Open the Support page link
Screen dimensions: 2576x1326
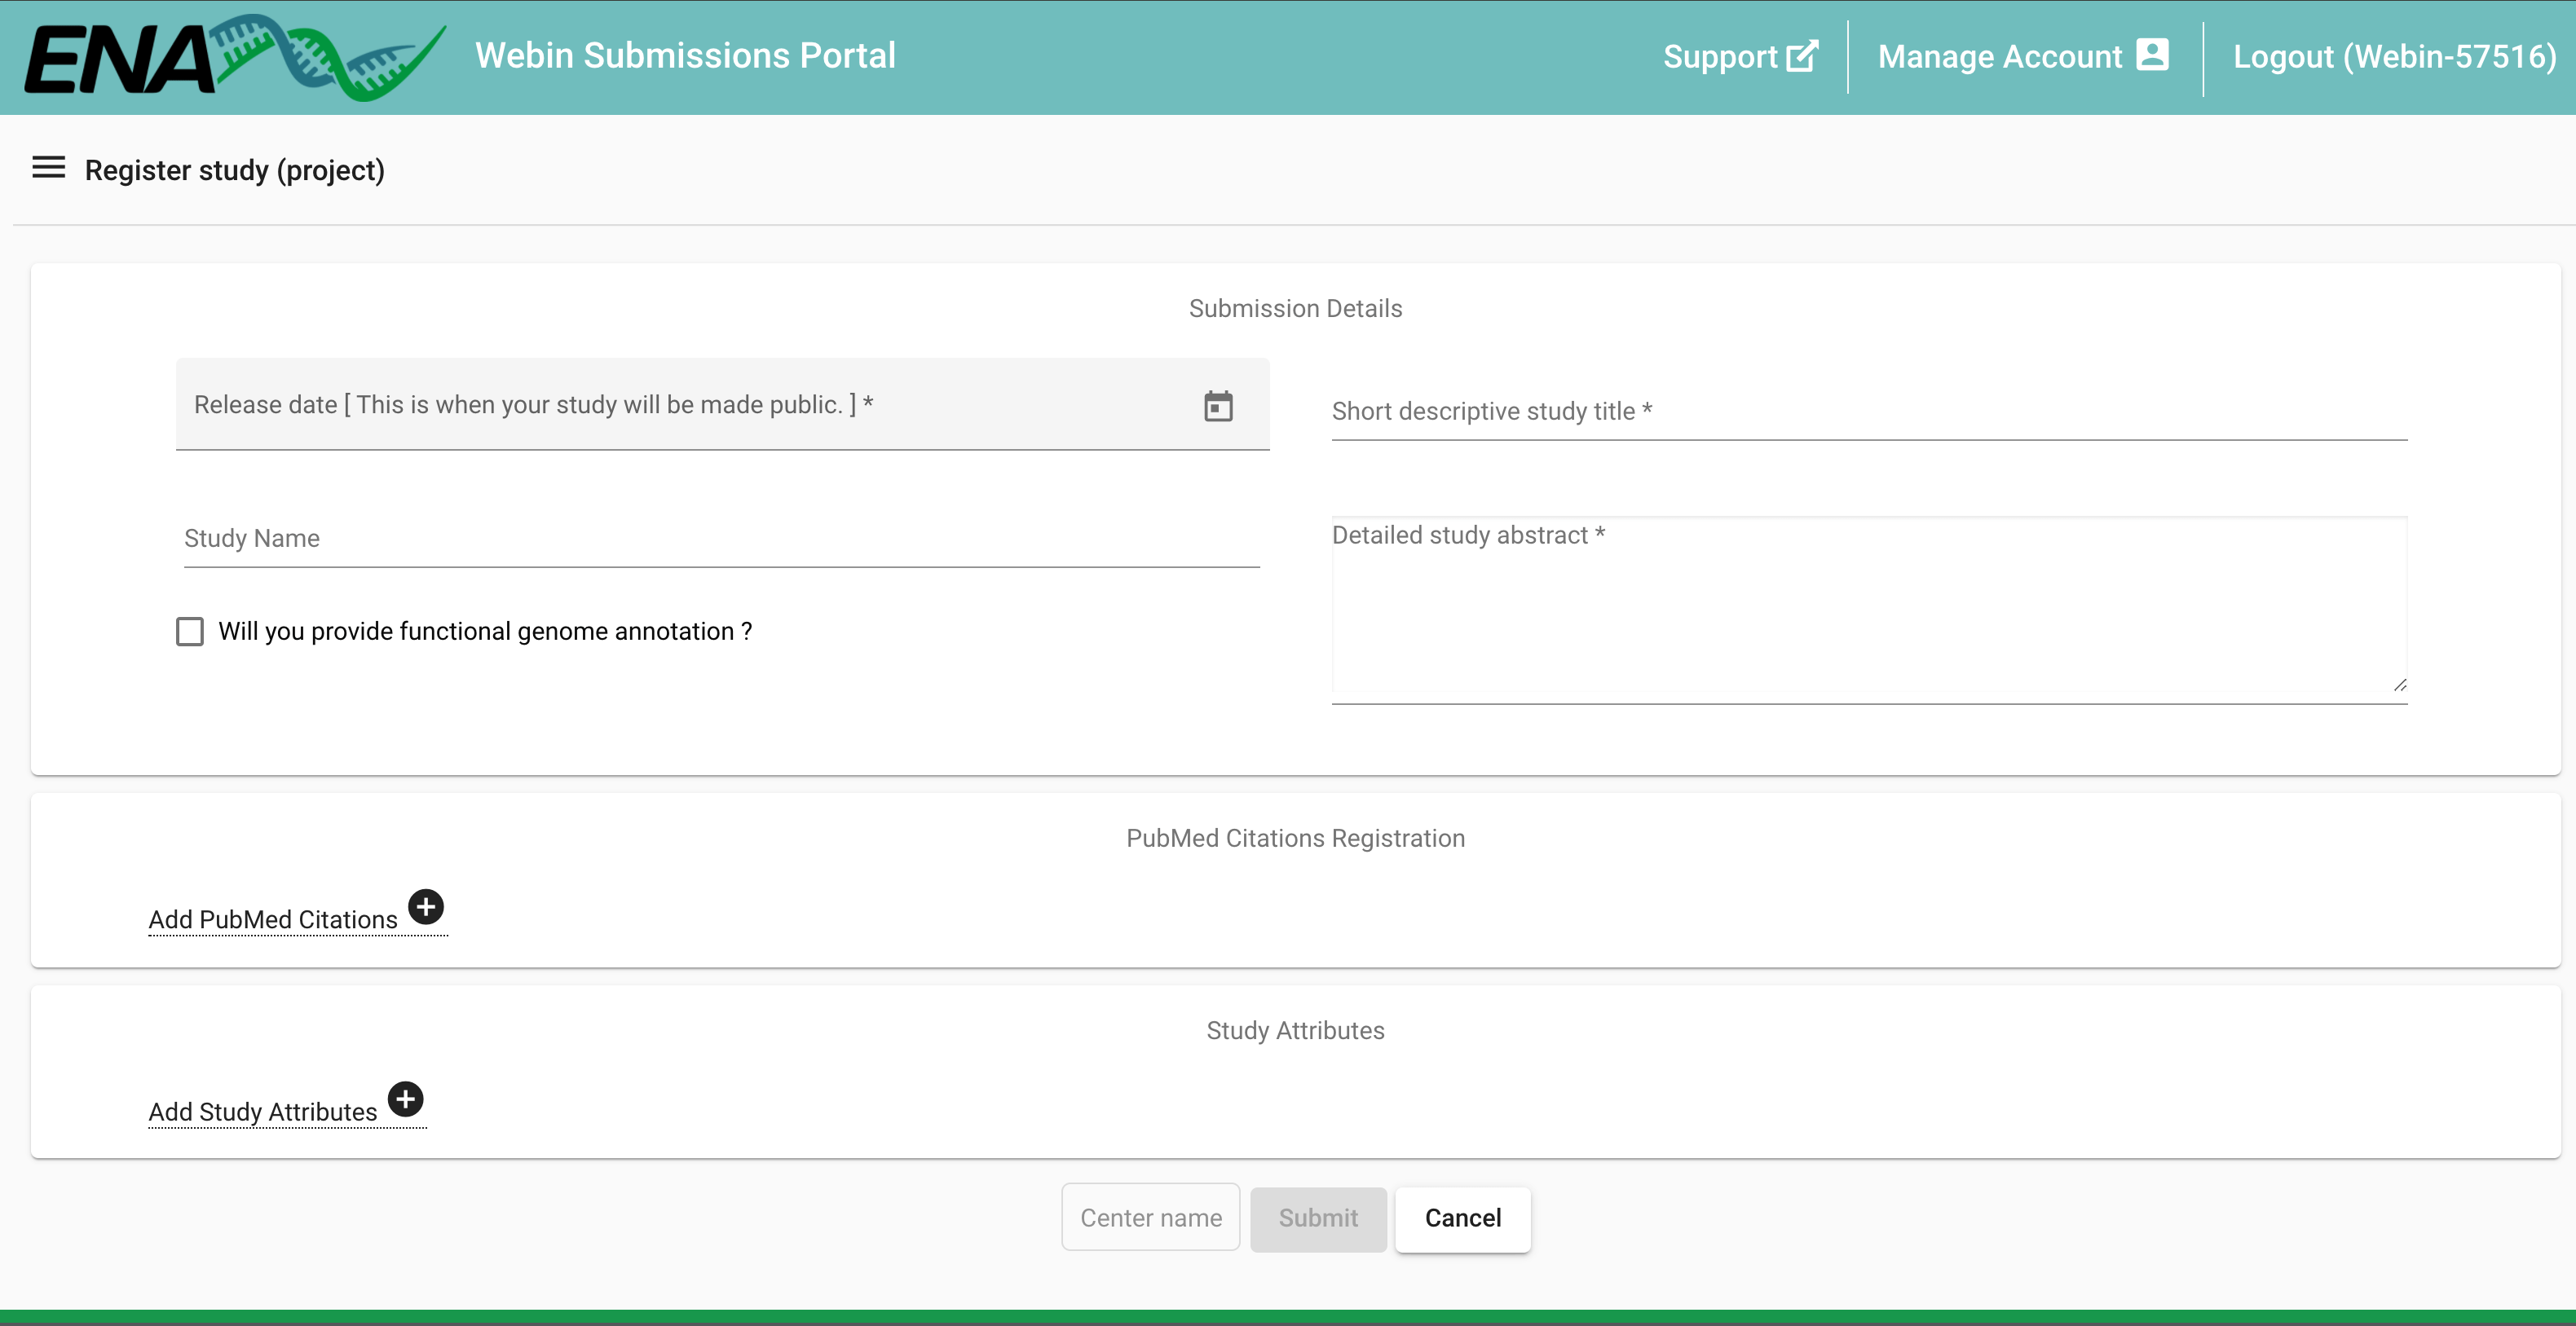1719,57
